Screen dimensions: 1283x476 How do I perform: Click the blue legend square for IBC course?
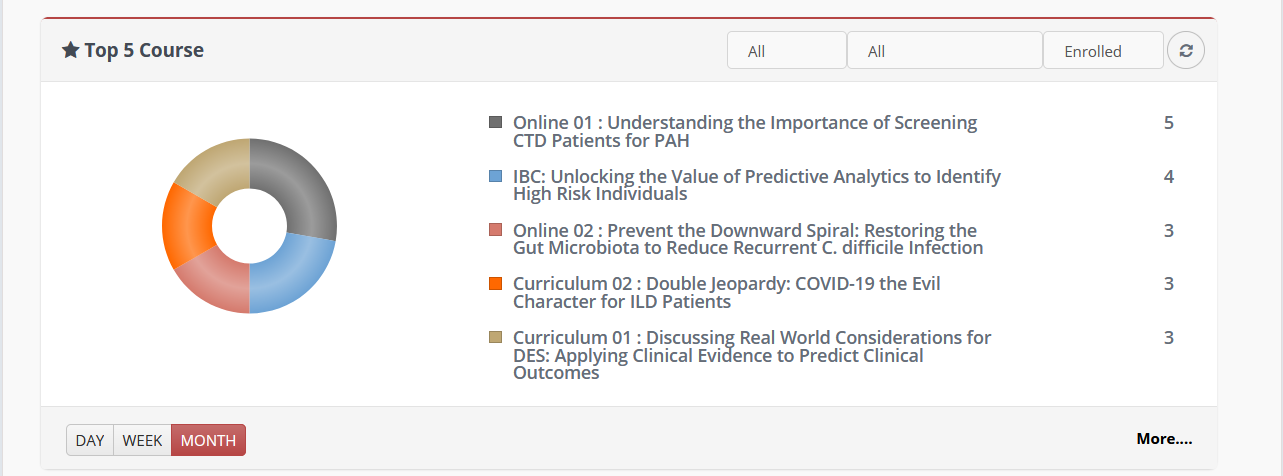tap(495, 176)
